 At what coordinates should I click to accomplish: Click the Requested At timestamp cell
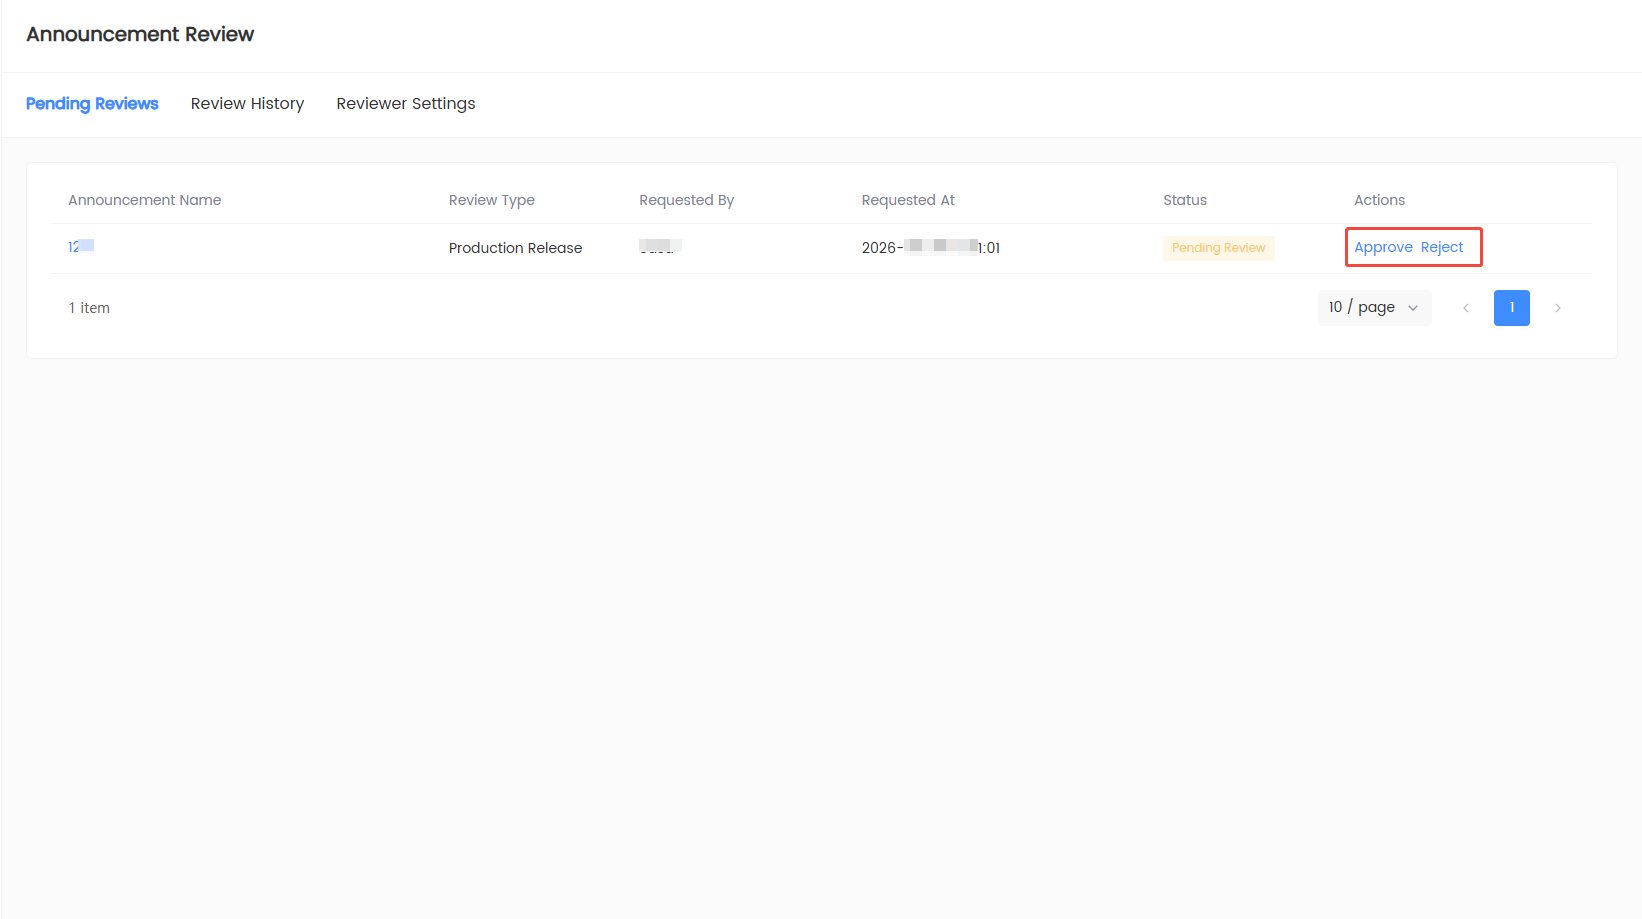tap(931, 248)
